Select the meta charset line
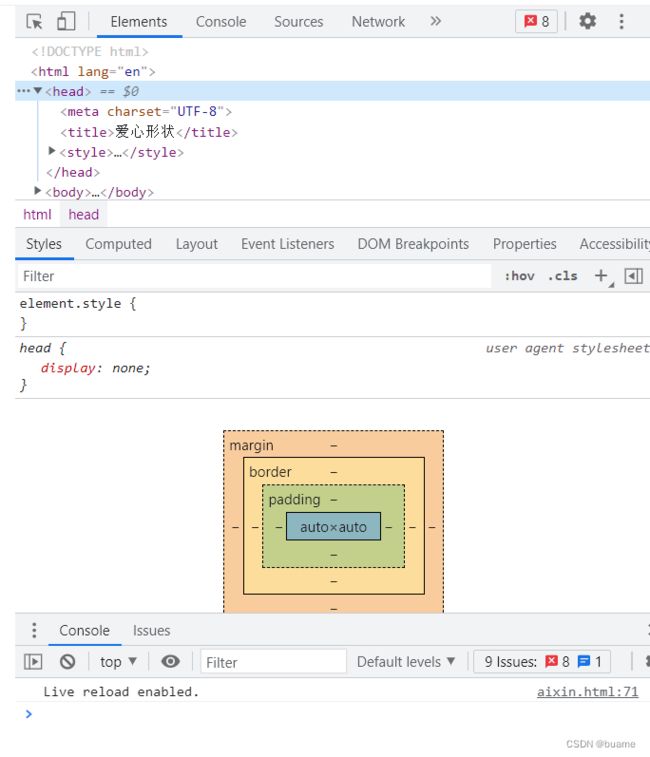Screen dimensions: 650x757 tap(146, 112)
